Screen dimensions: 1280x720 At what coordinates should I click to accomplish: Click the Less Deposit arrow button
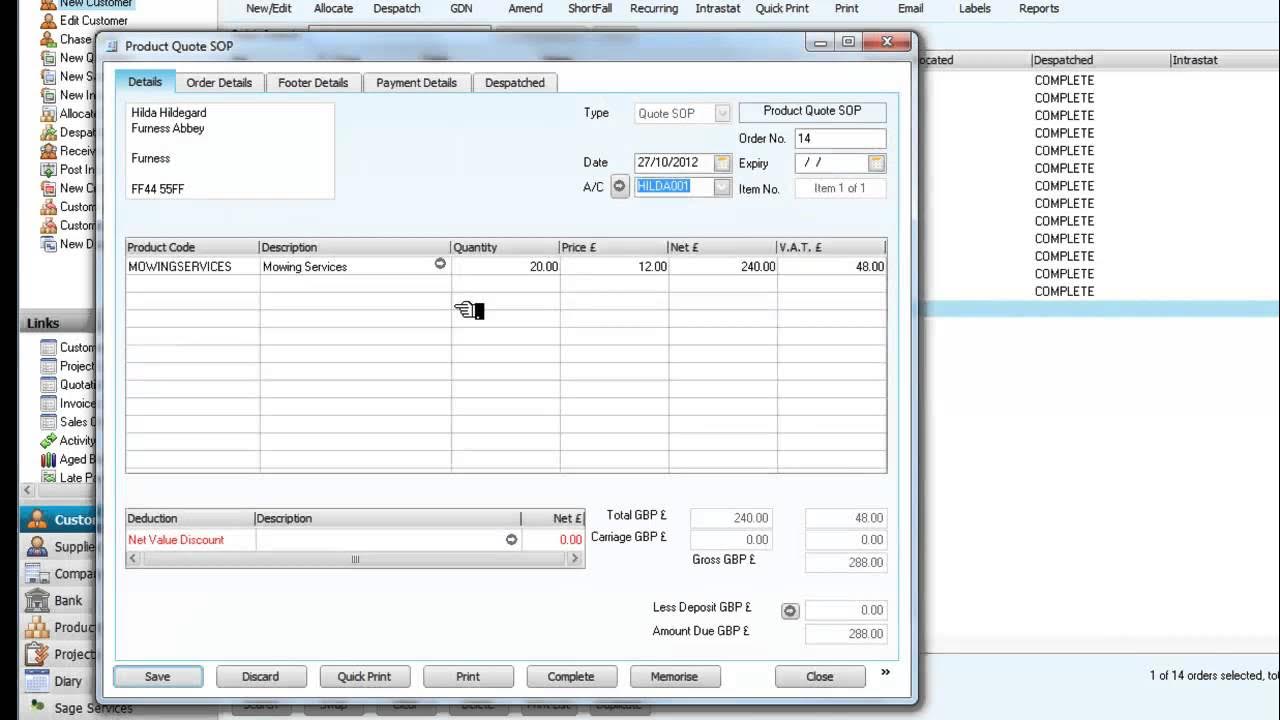[x=790, y=610]
